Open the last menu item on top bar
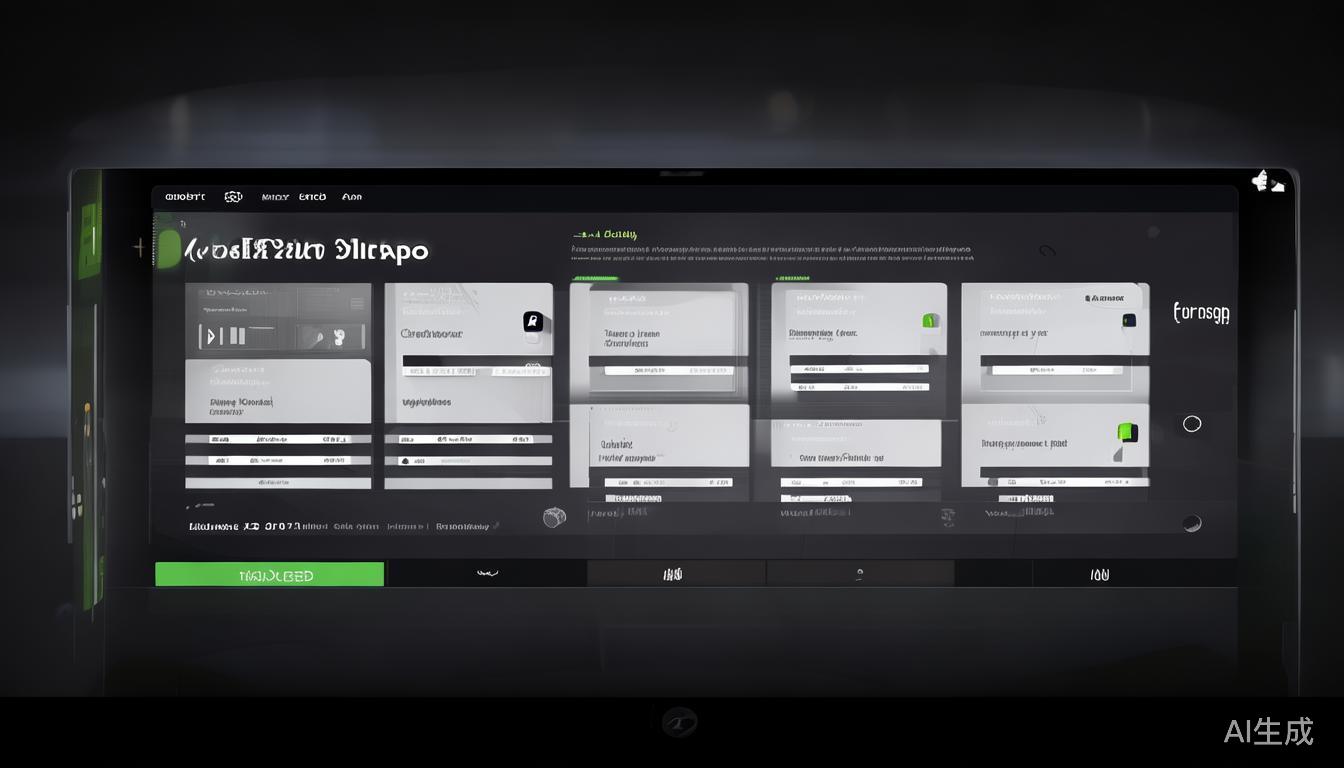1344x768 pixels. click(352, 197)
